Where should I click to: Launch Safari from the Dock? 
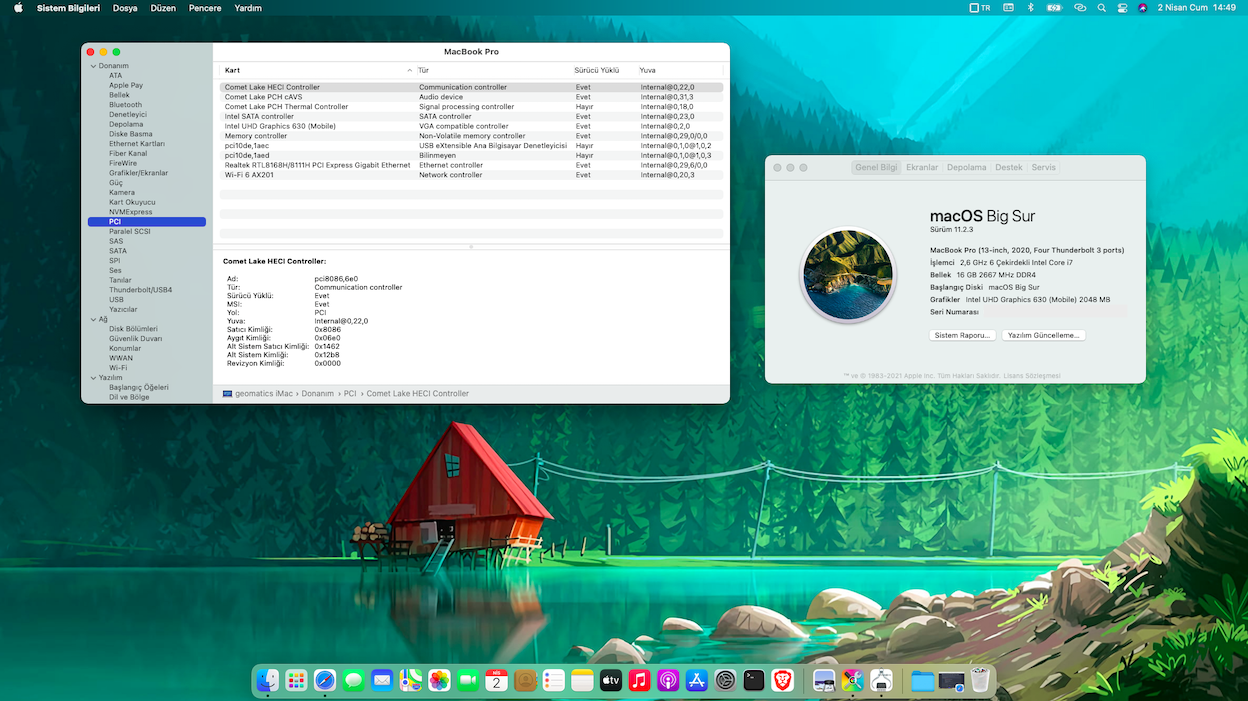click(x=325, y=681)
